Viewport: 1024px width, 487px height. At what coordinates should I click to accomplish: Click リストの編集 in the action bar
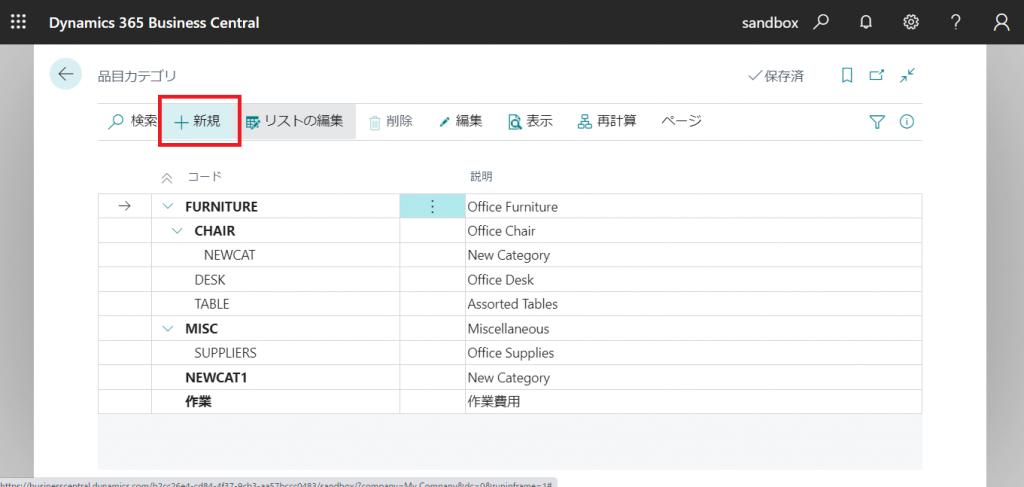click(x=294, y=121)
